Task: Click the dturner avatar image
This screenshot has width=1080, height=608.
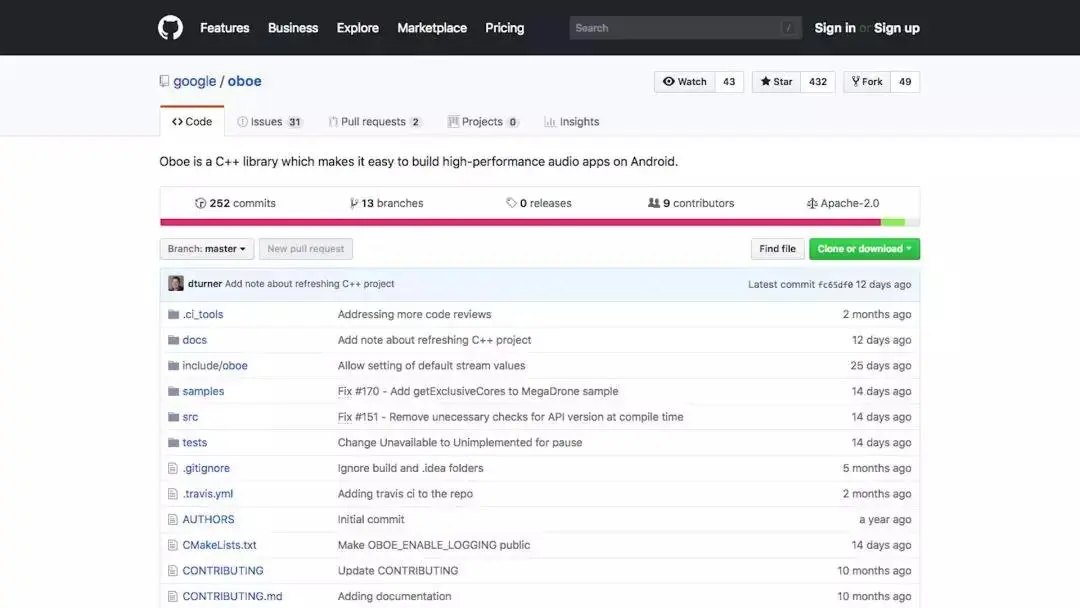Action: 176,284
